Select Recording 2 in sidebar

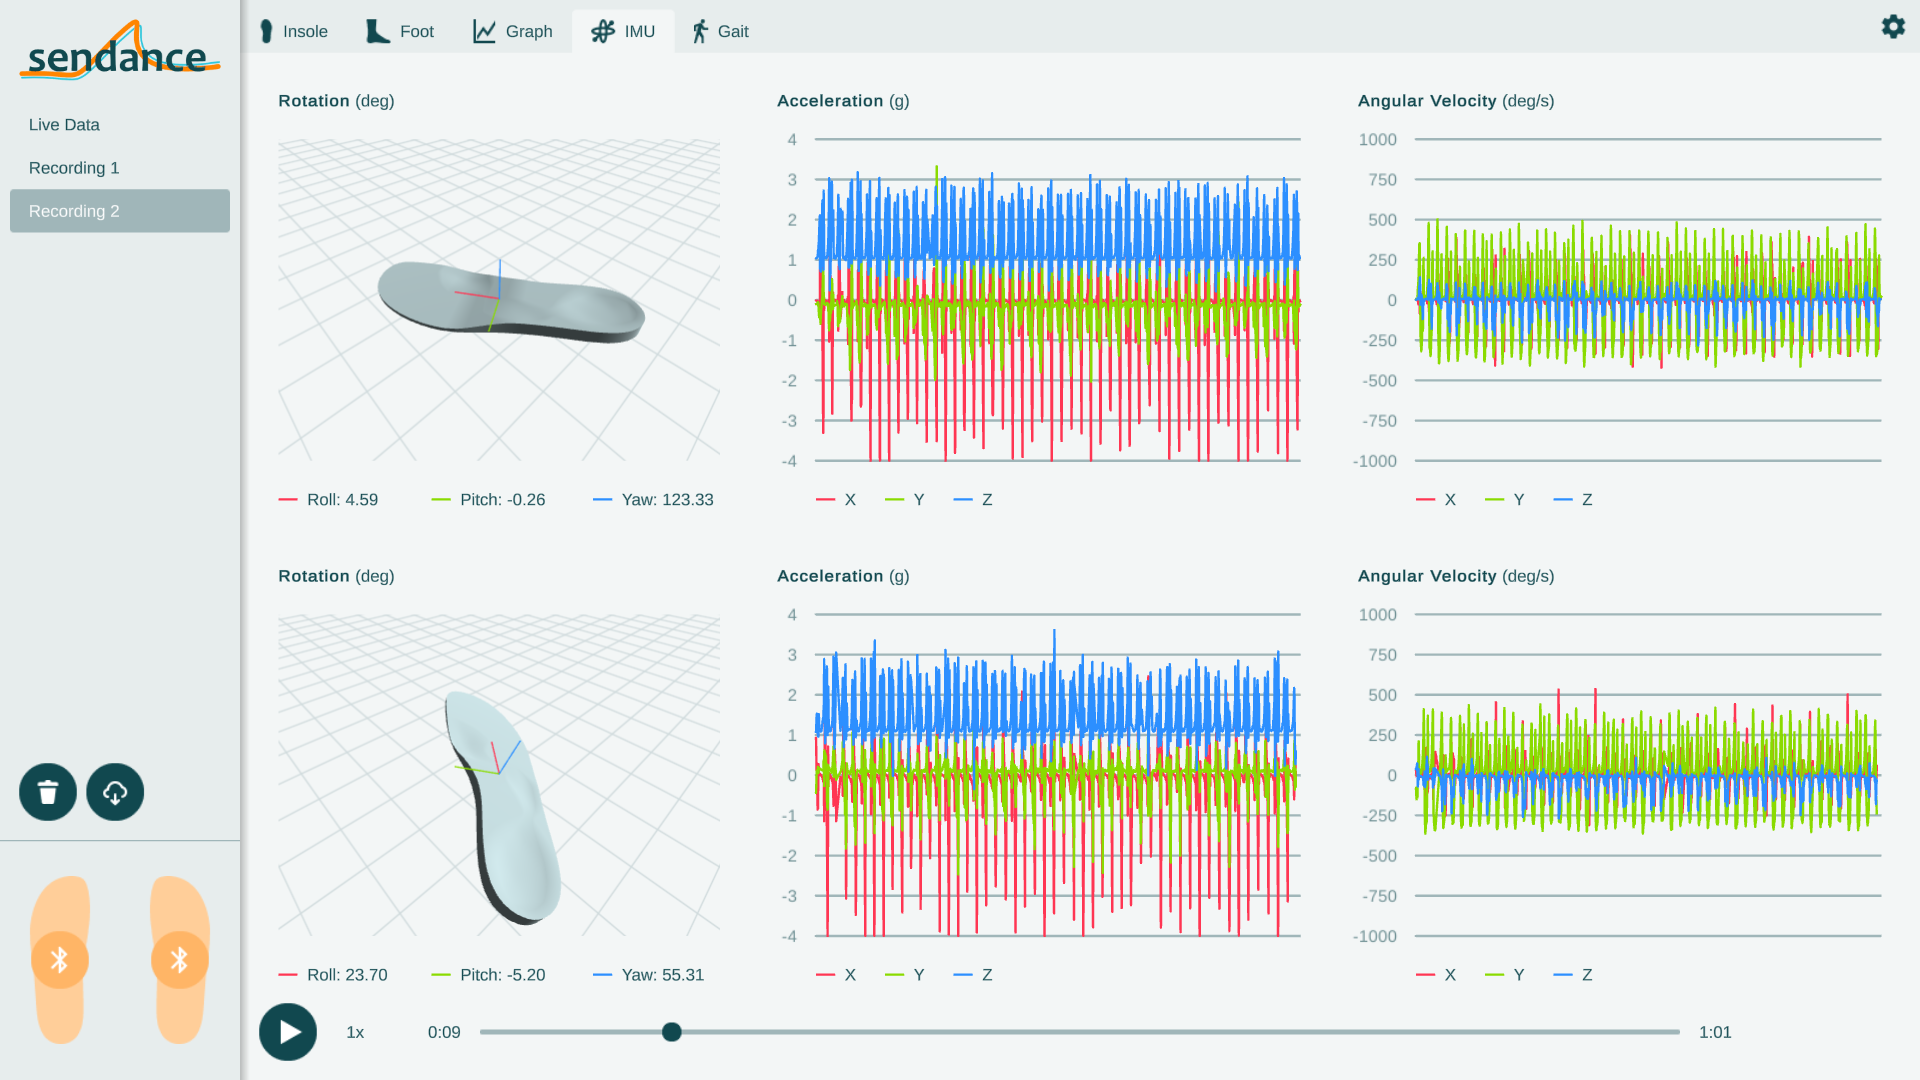pos(120,211)
